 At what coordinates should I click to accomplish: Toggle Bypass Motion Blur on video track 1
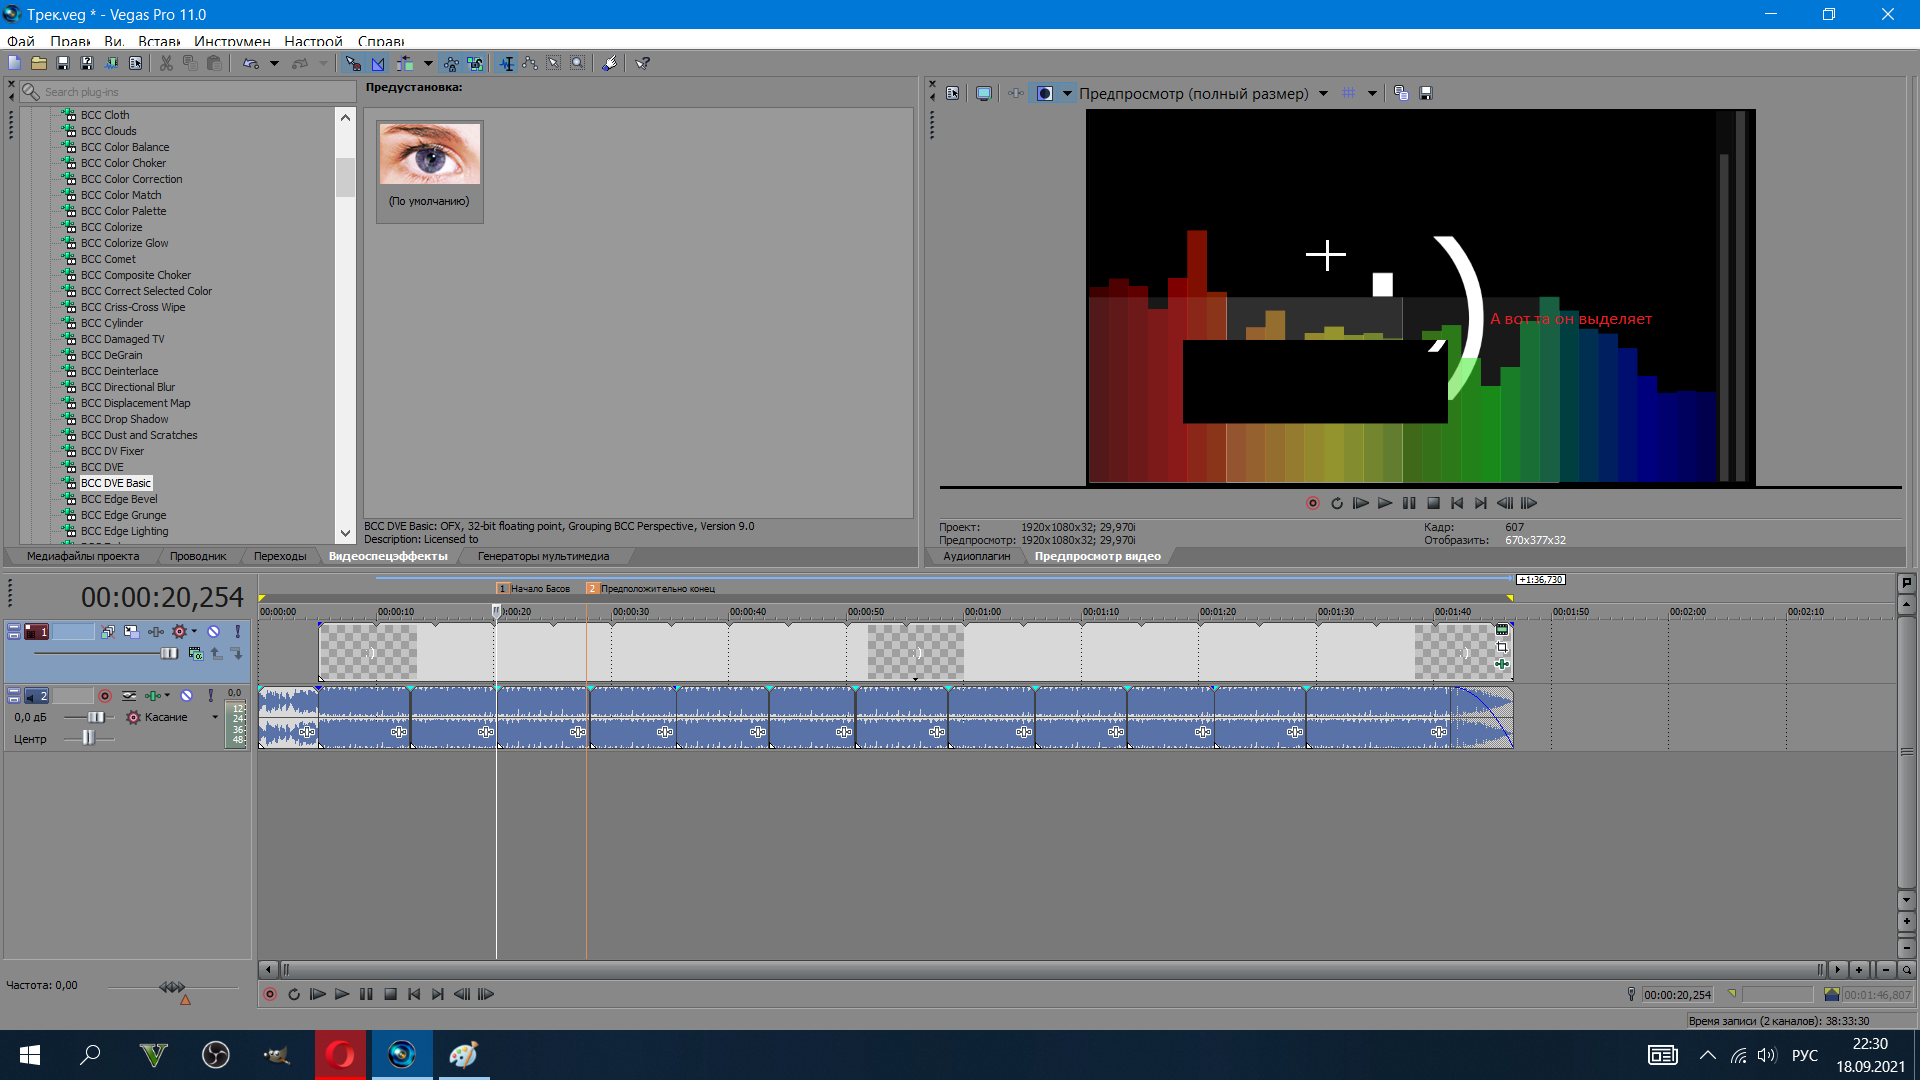[107, 632]
